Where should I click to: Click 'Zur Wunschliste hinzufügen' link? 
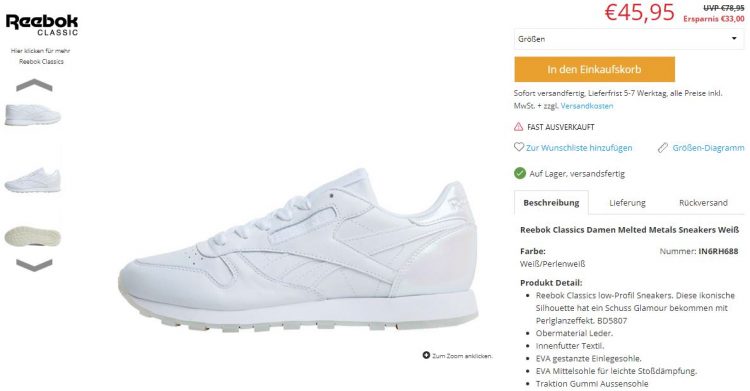point(579,148)
